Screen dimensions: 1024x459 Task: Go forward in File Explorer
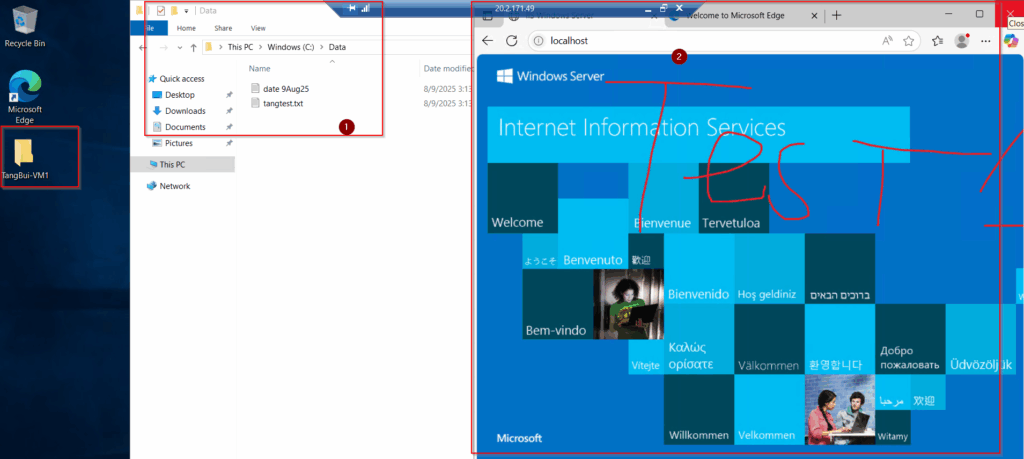(163, 48)
